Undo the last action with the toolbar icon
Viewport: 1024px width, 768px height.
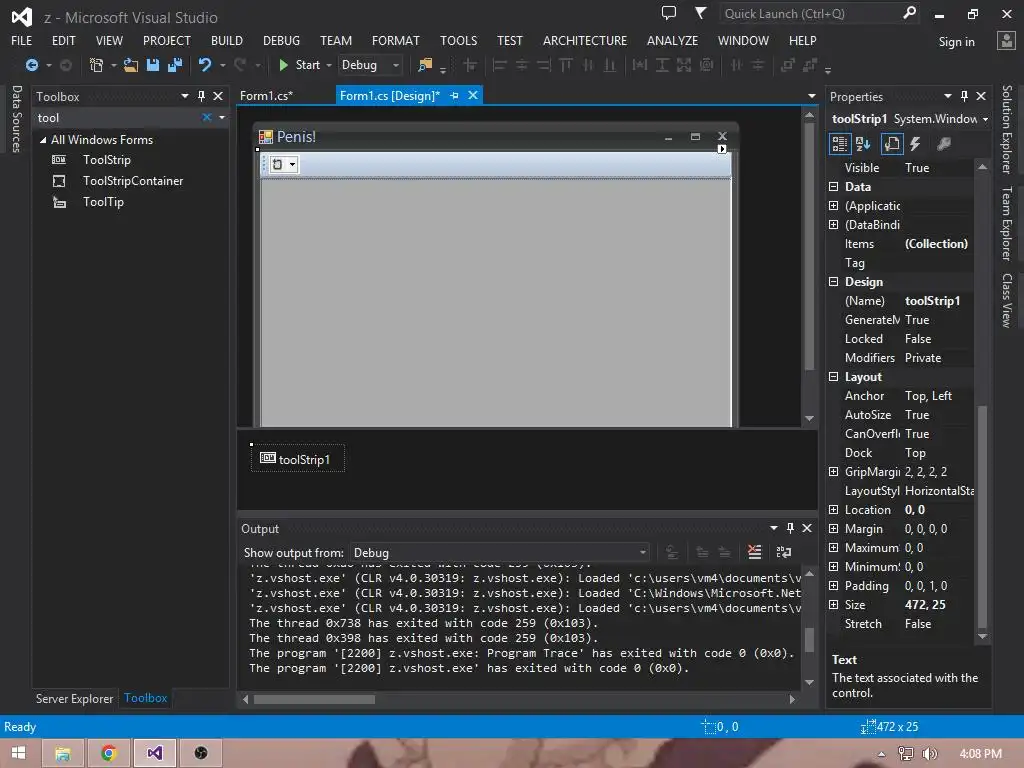pos(205,65)
